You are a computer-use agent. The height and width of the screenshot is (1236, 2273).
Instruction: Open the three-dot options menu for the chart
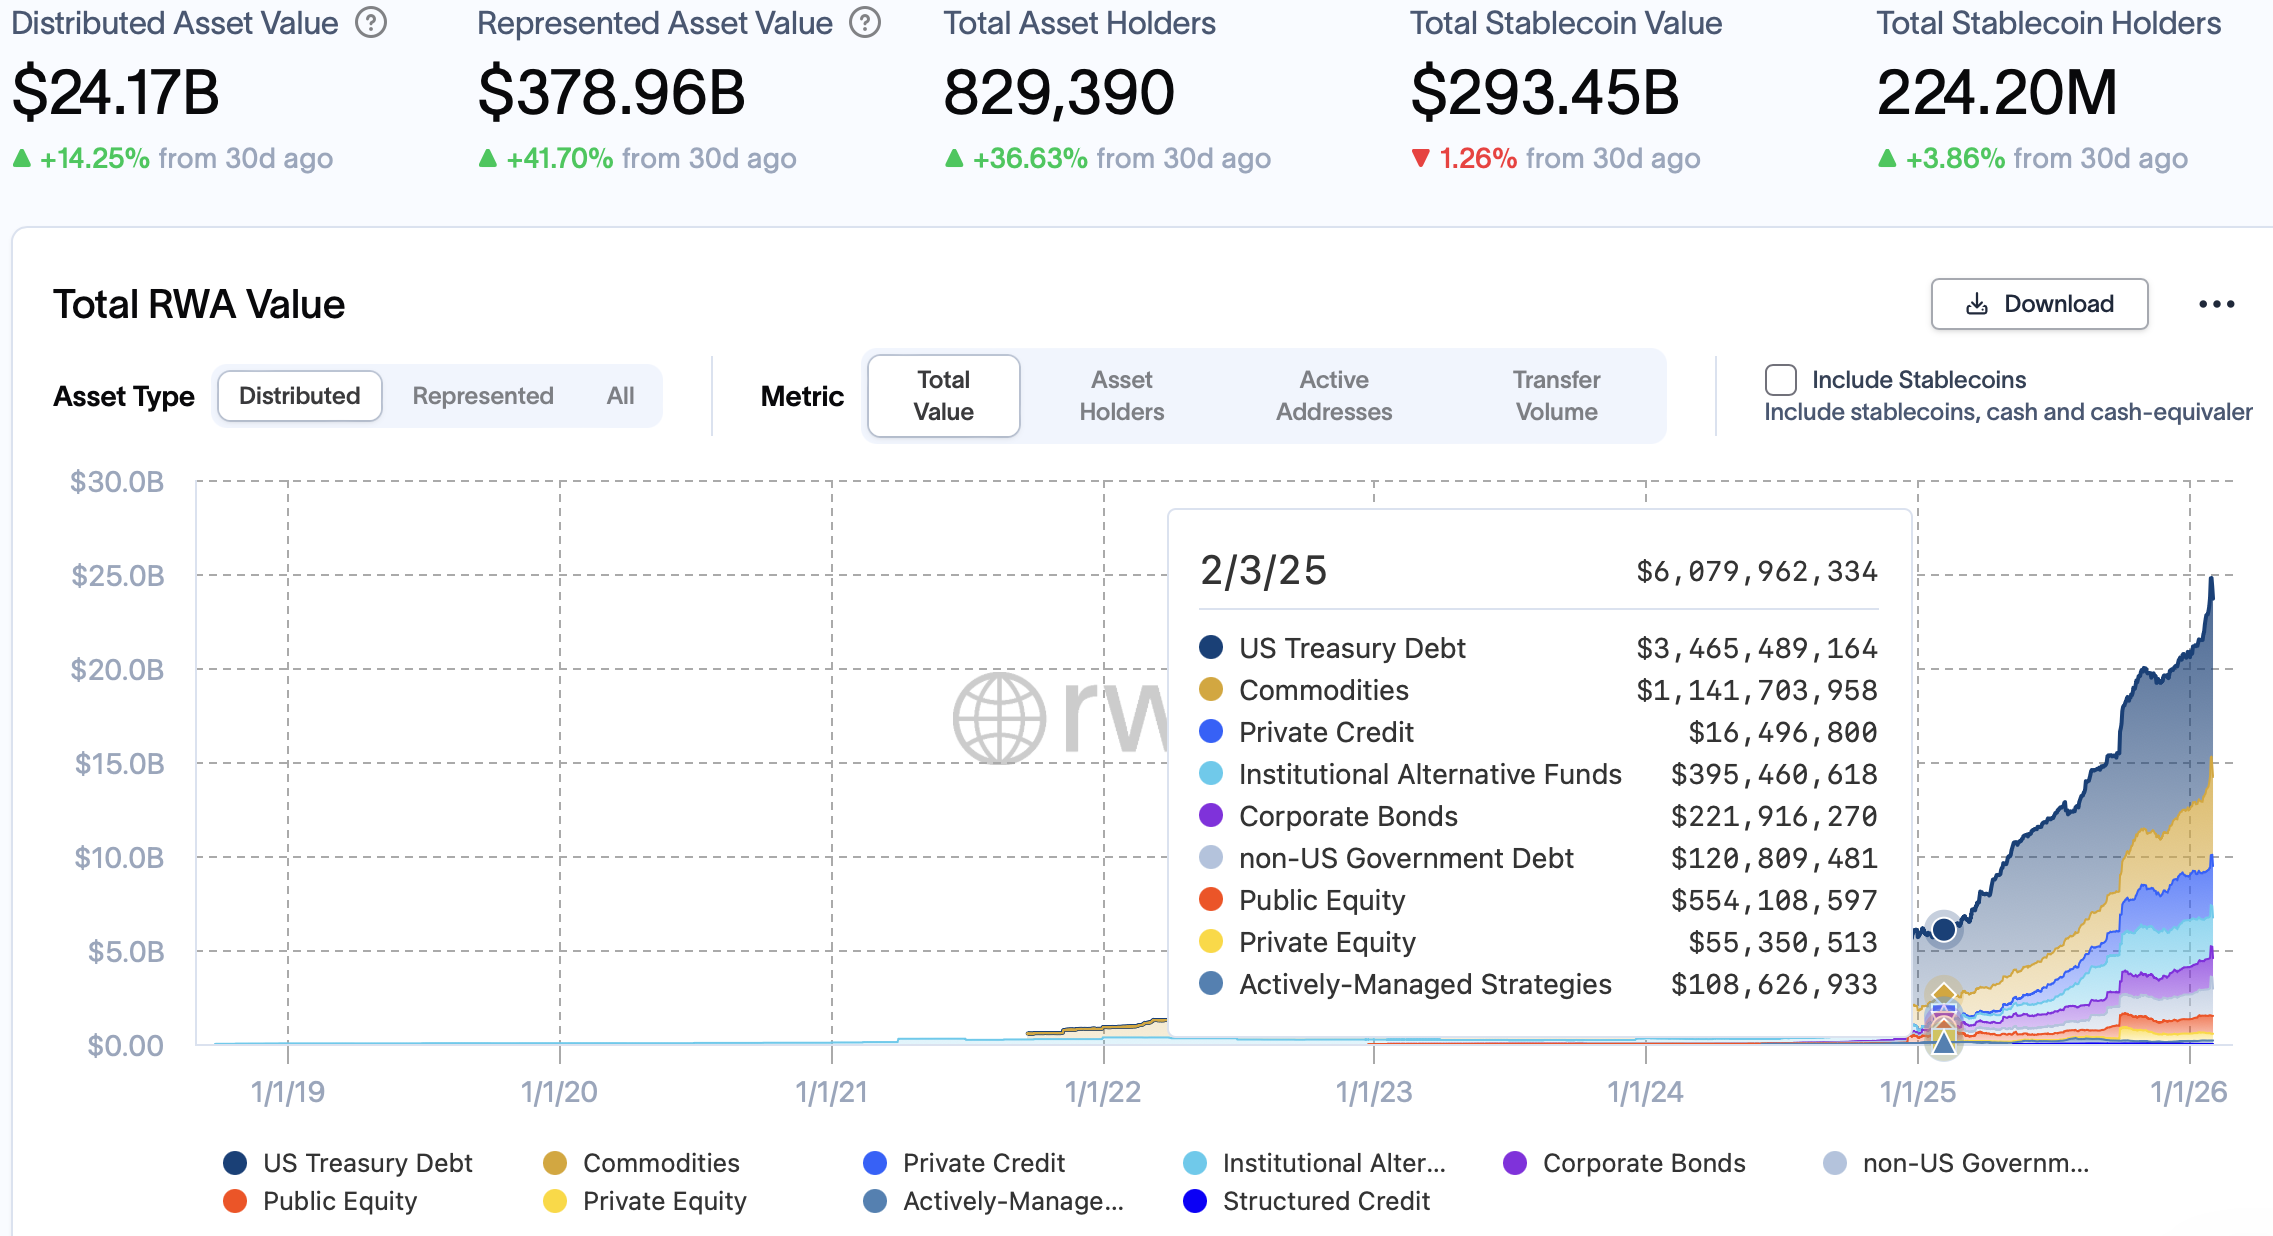click(x=2216, y=303)
